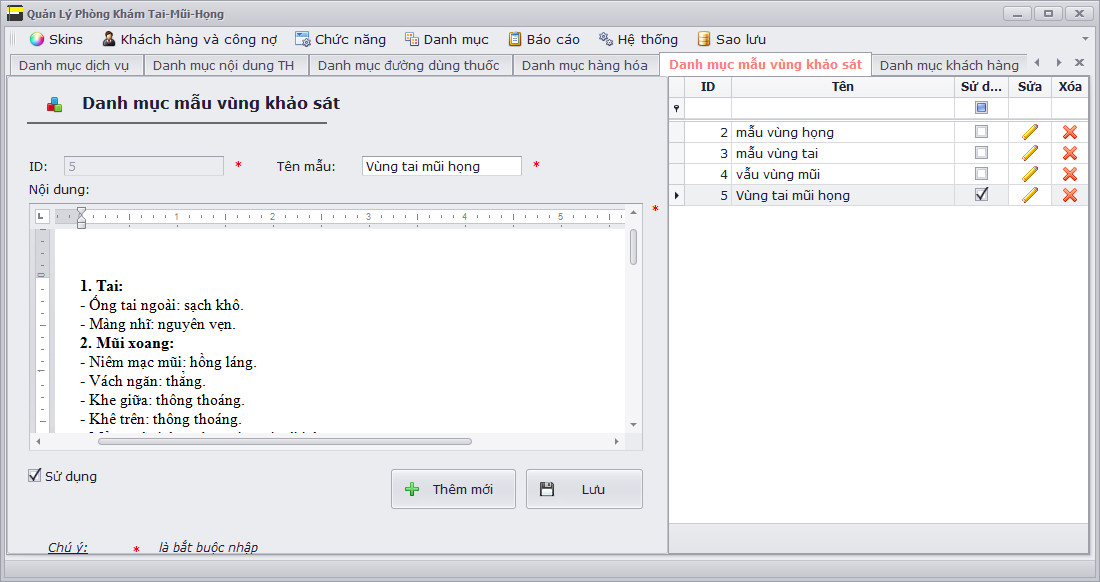Check the usage box for mẫu vùng họng

pos(981,132)
